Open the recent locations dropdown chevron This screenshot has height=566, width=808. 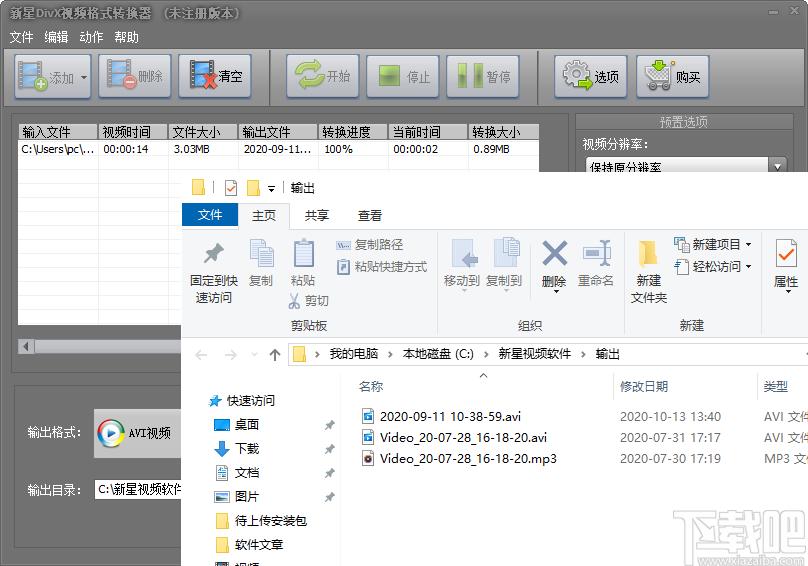coord(254,355)
